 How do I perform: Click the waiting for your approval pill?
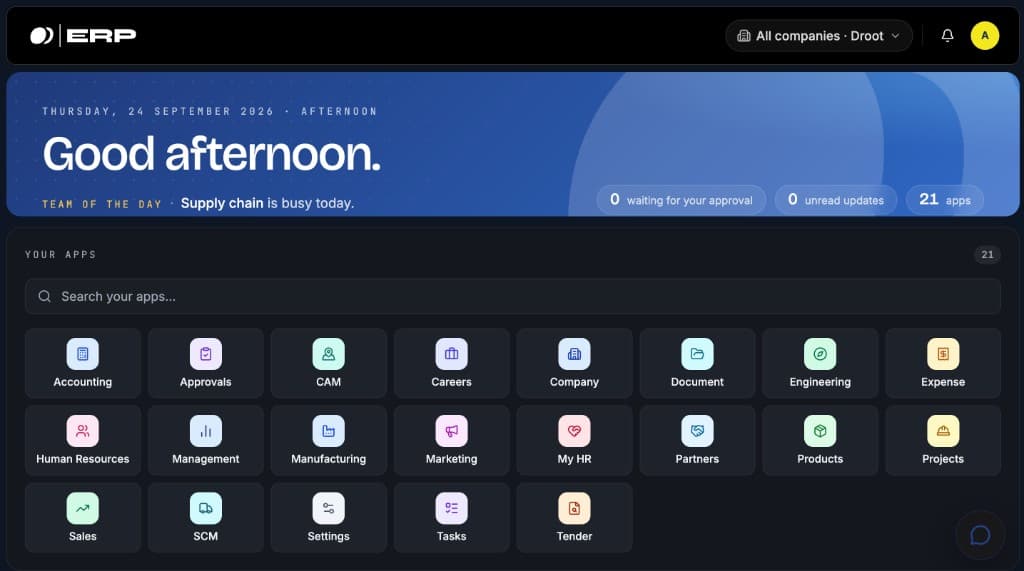click(x=681, y=200)
